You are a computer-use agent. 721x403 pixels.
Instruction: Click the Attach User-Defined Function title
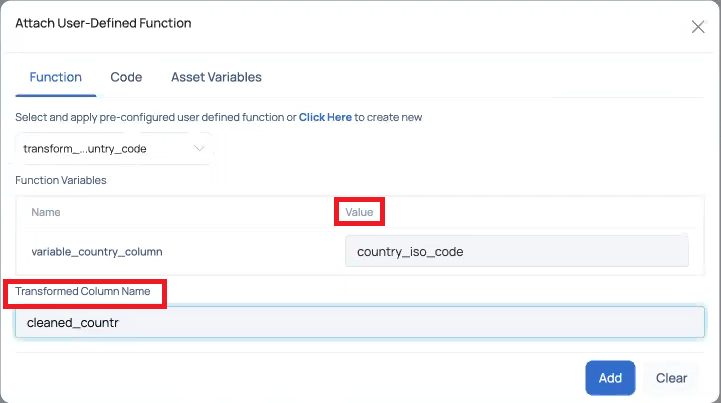(x=103, y=23)
